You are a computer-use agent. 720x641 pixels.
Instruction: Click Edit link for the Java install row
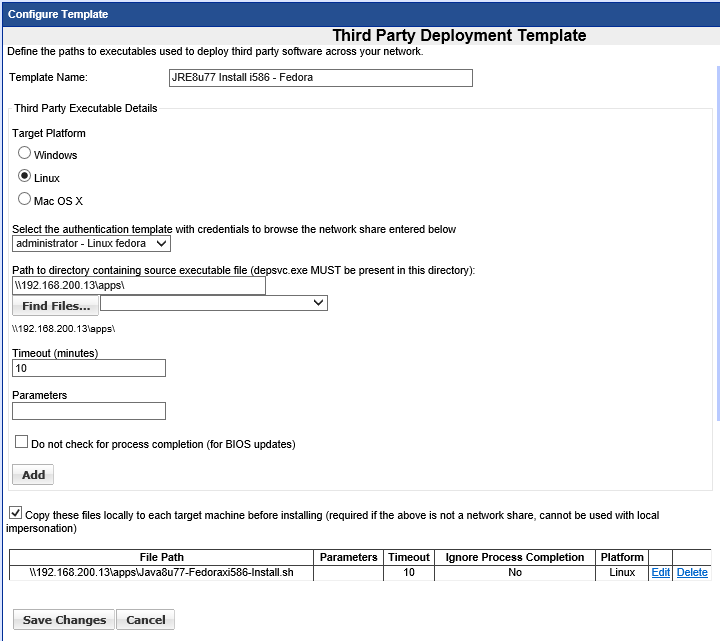[x=660, y=573]
